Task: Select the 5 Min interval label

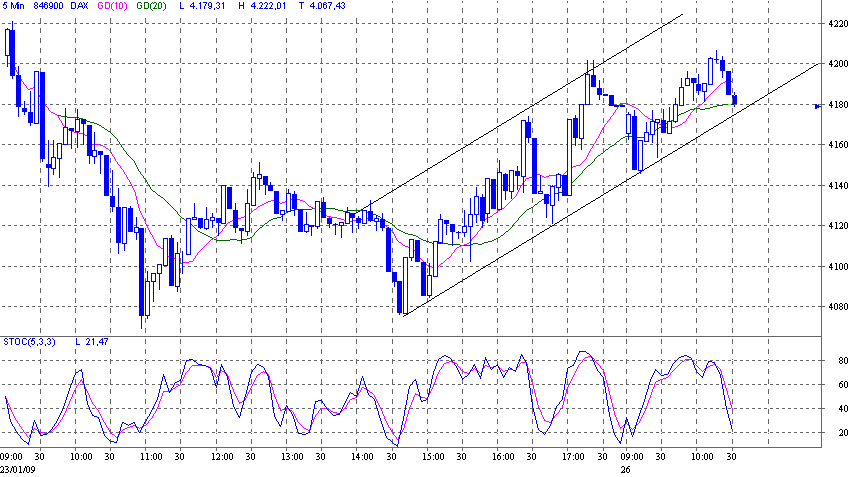Action: pyautogui.click(x=14, y=6)
